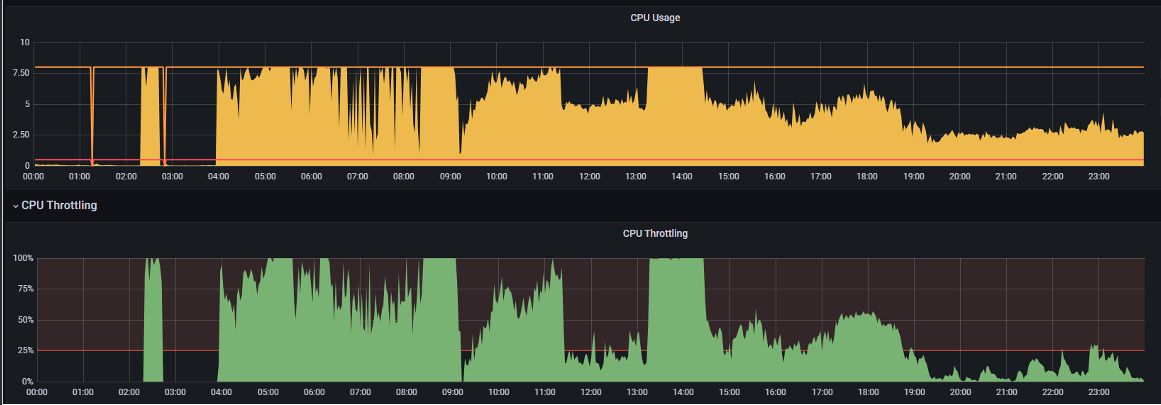Click the 21:00 label on CPU Throttling axis
This screenshot has width=1161, height=405.
1006,392
